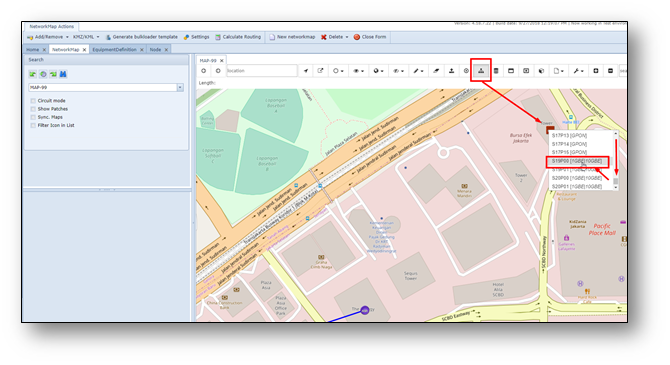Switch to the EquipmentDefinition tab
The height and width of the screenshot is (365, 670).
pos(114,50)
